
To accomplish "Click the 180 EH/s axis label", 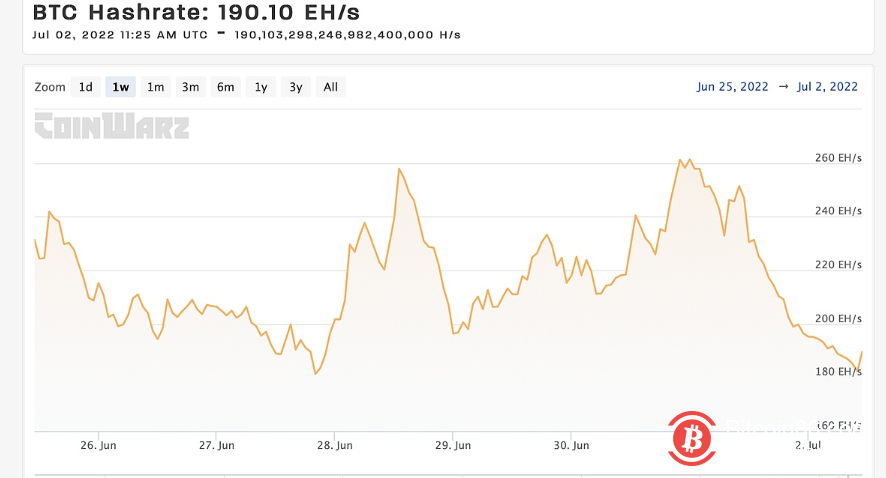I will pyautogui.click(x=836, y=372).
